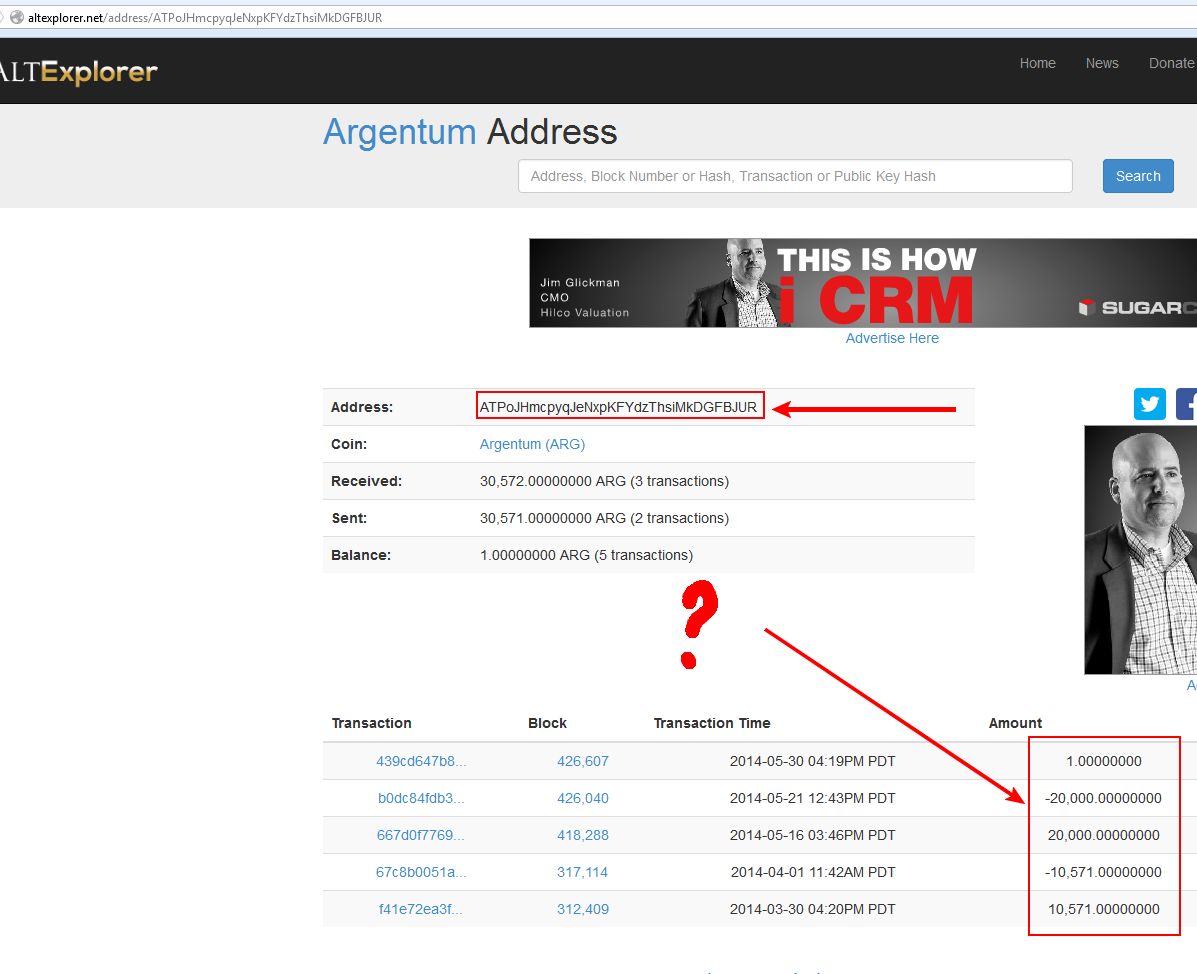Viewport: 1197px width, 974px height.
Task: Click the amount 1.00000000 in table
Action: click(x=1104, y=761)
